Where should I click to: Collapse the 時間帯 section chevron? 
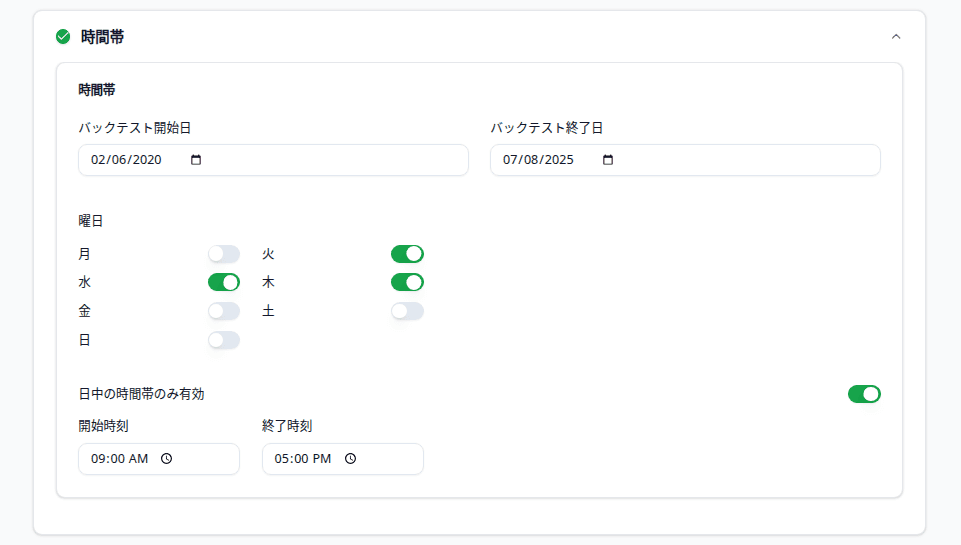coord(896,37)
